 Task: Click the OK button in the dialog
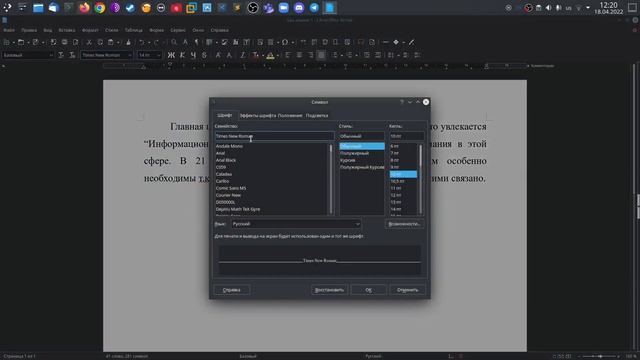(368, 290)
